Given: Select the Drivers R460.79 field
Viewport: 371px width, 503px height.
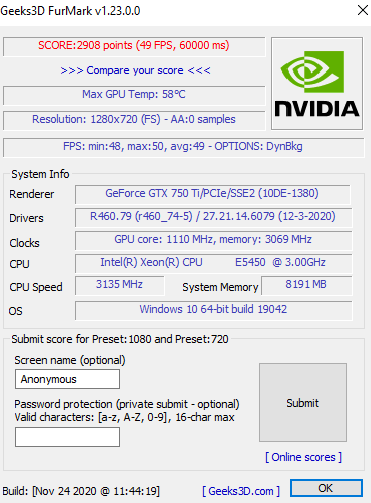Looking at the screenshot, I should click(x=213, y=217).
